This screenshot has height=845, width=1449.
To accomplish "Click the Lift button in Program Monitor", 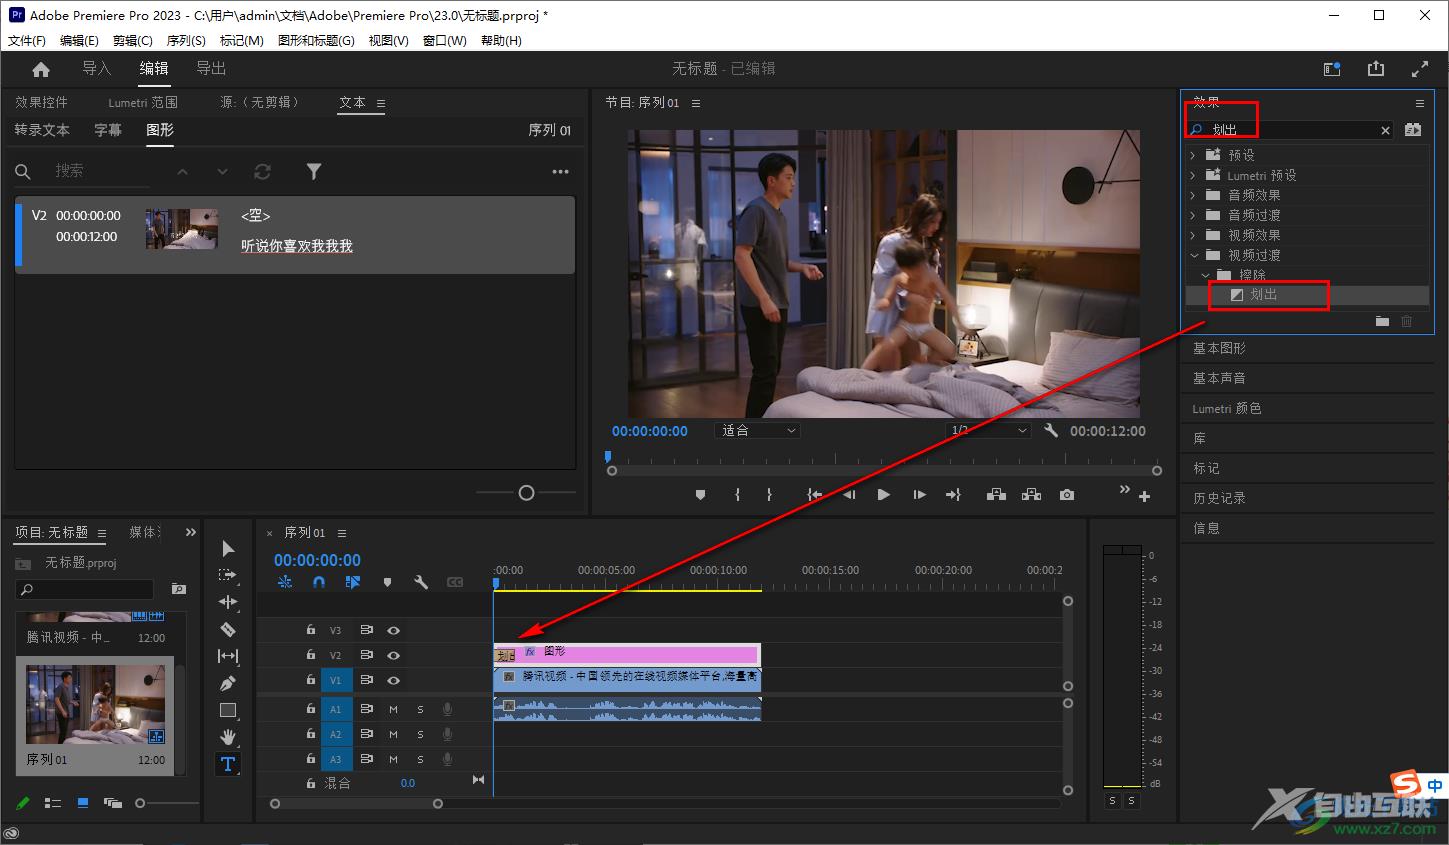I will pyautogui.click(x=995, y=495).
